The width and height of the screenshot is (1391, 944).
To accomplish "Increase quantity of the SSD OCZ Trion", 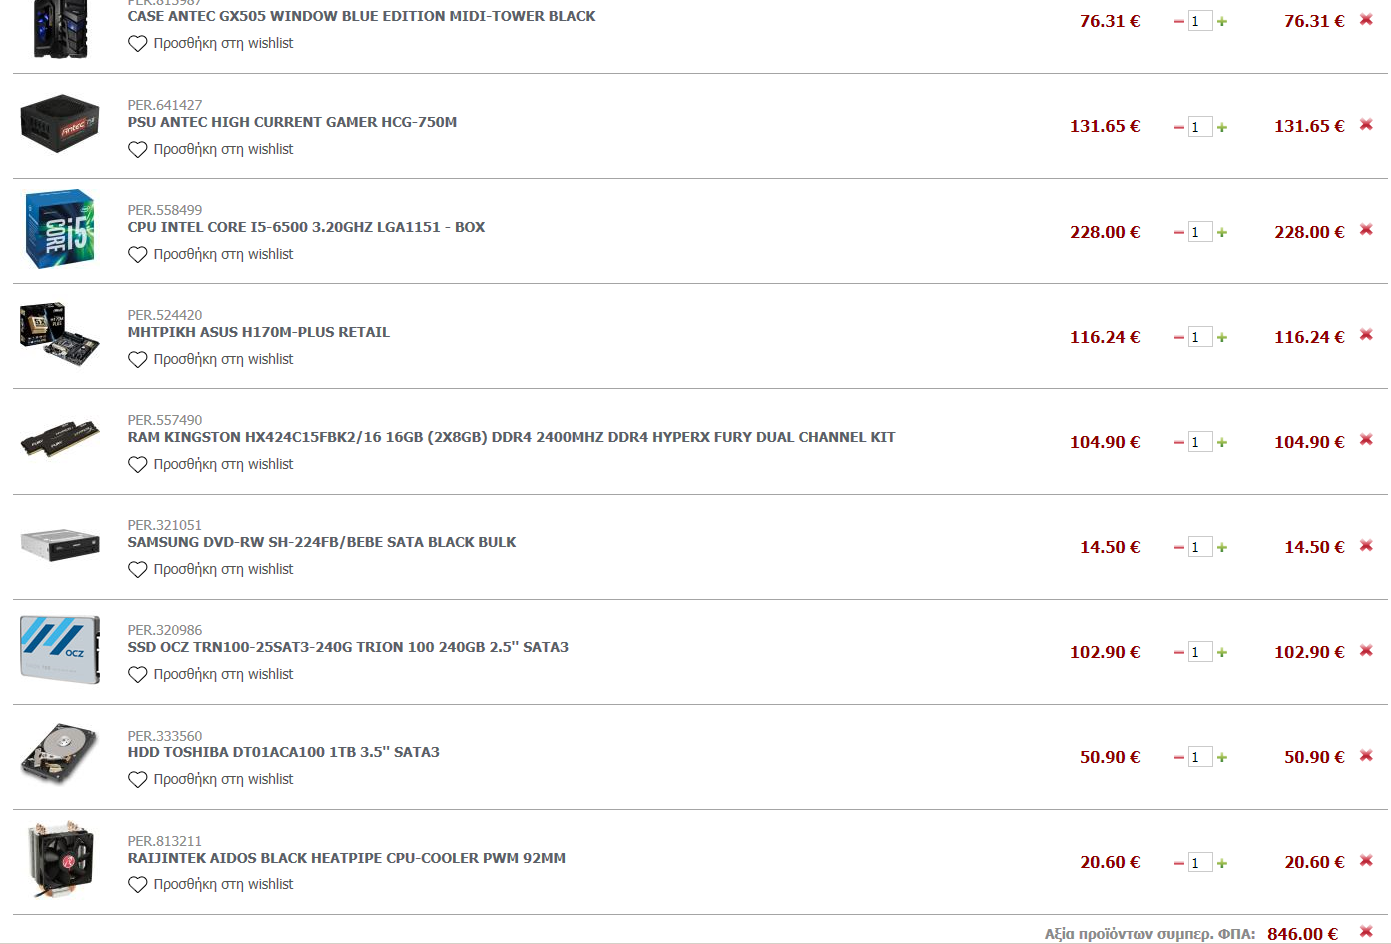I will pyautogui.click(x=1222, y=653).
